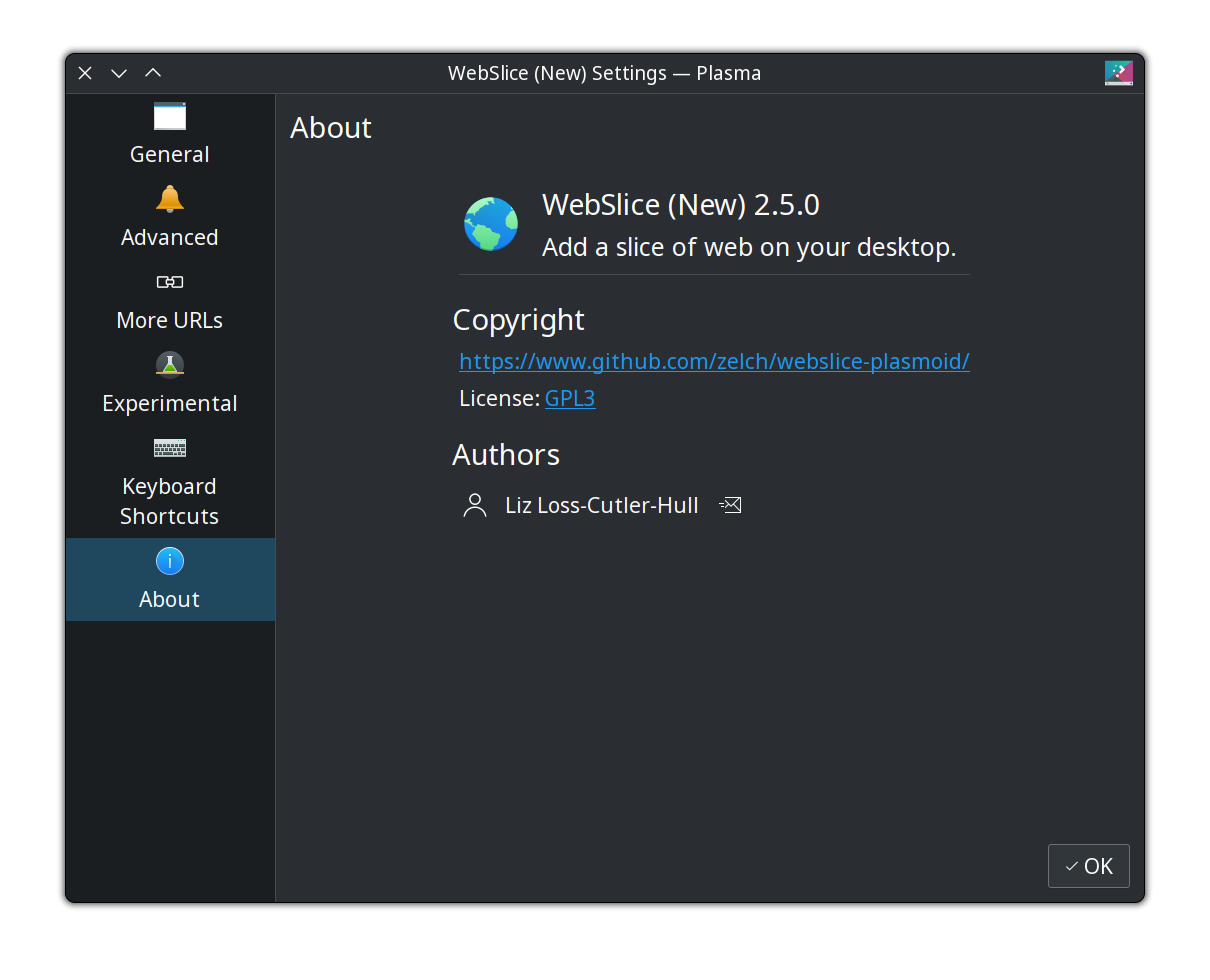Switch to the General tab label
This screenshot has height=980, width=1210.
(x=170, y=154)
